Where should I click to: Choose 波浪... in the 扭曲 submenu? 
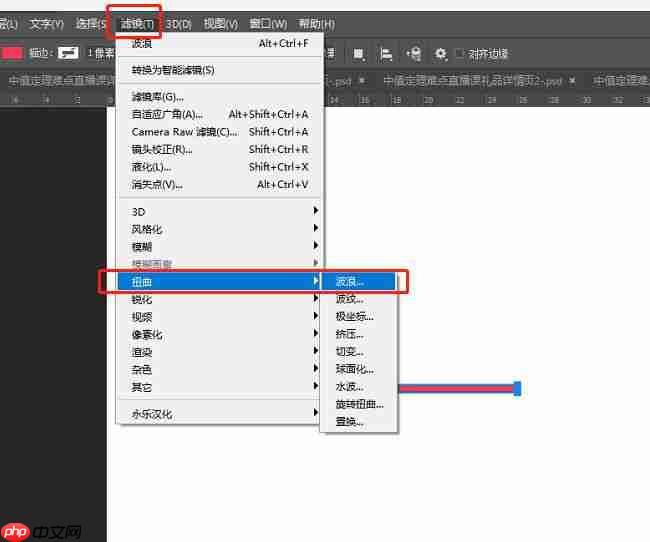359,282
